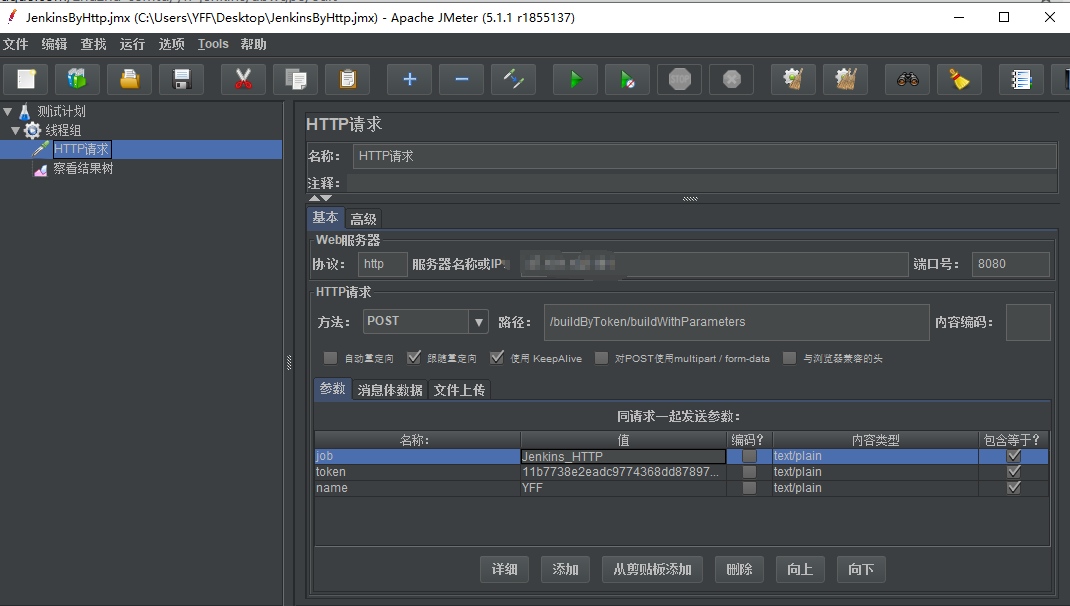Image resolution: width=1070 pixels, height=606 pixels.
Task: Toggle 编码 checkbox in job row
Action: (749, 456)
